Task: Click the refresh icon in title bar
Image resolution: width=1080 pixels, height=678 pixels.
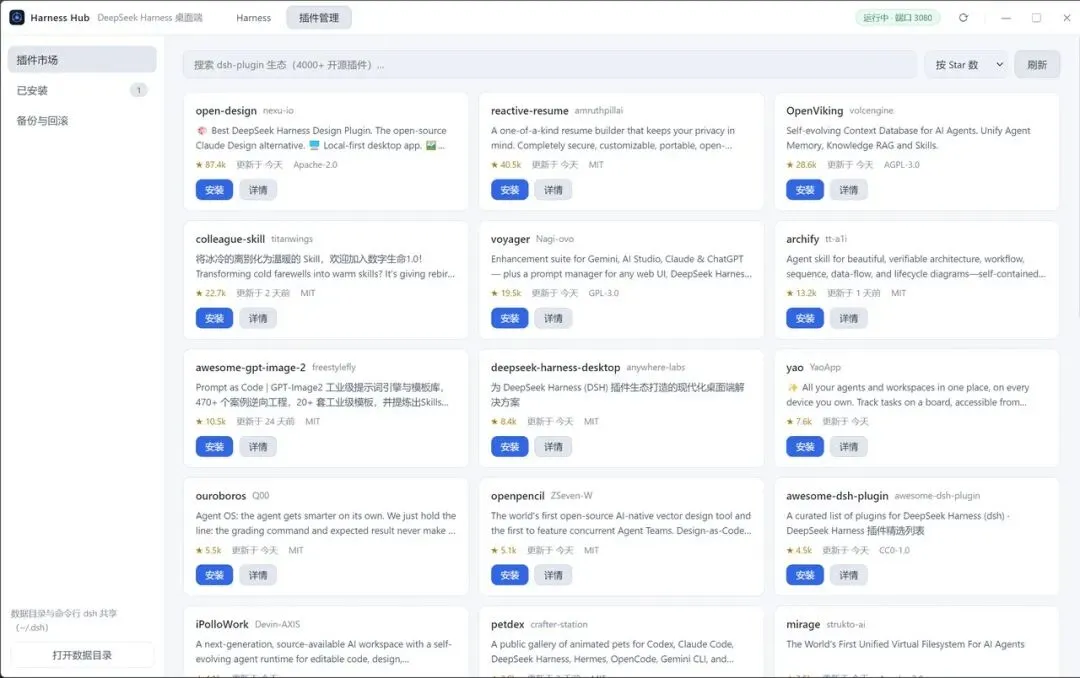Action: coord(963,17)
